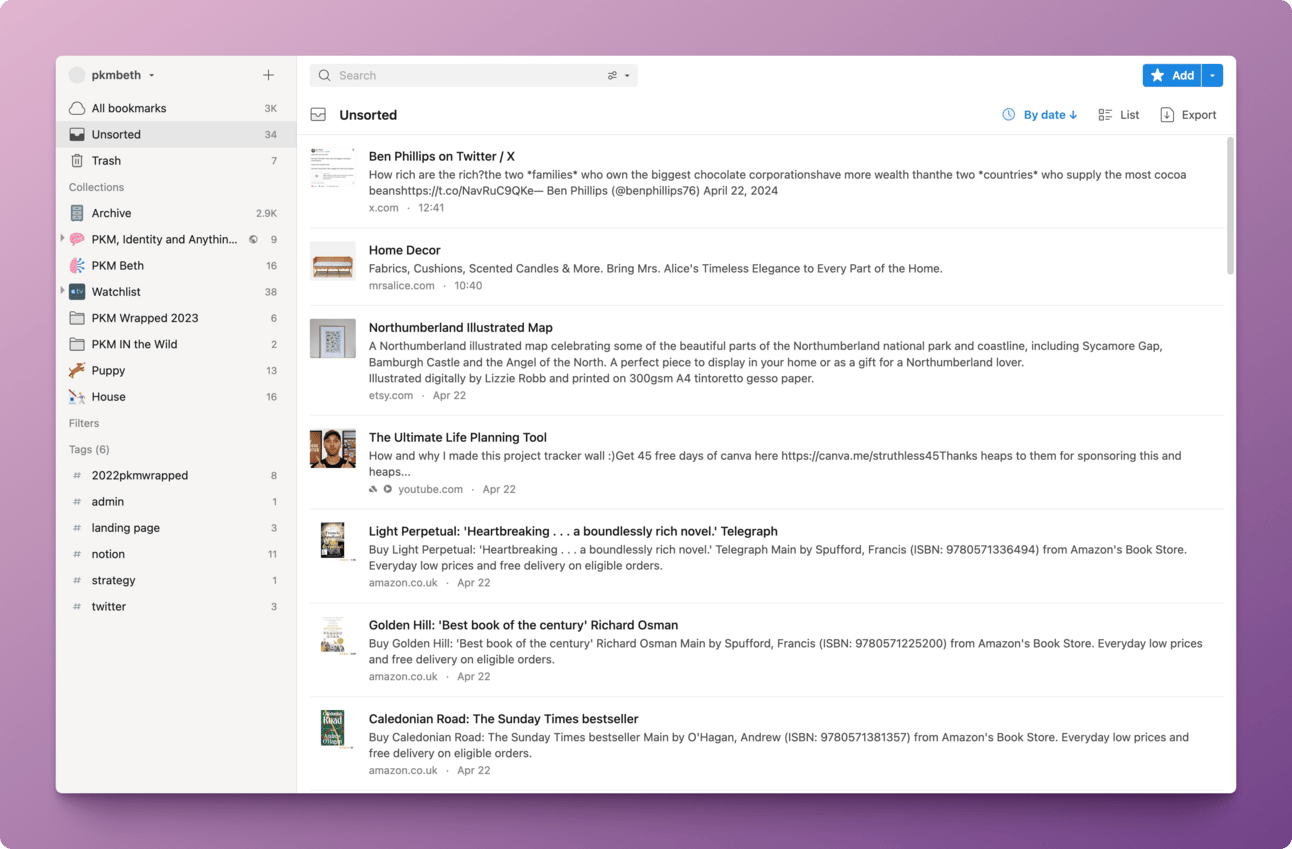Click the pkmbeth profile avatar
Image resolution: width=1292 pixels, height=849 pixels.
tap(77, 75)
